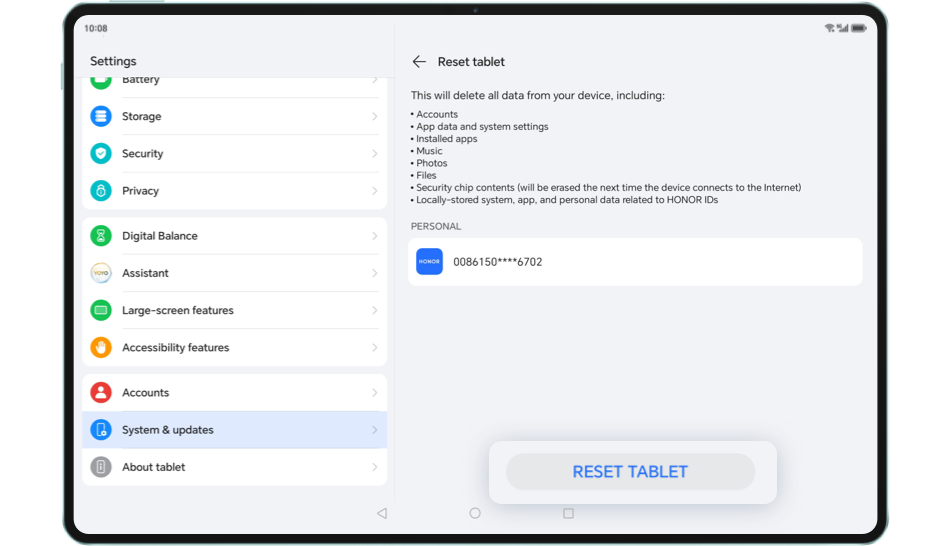
Task: Tap the blue Storage icon
Action: tap(101, 116)
